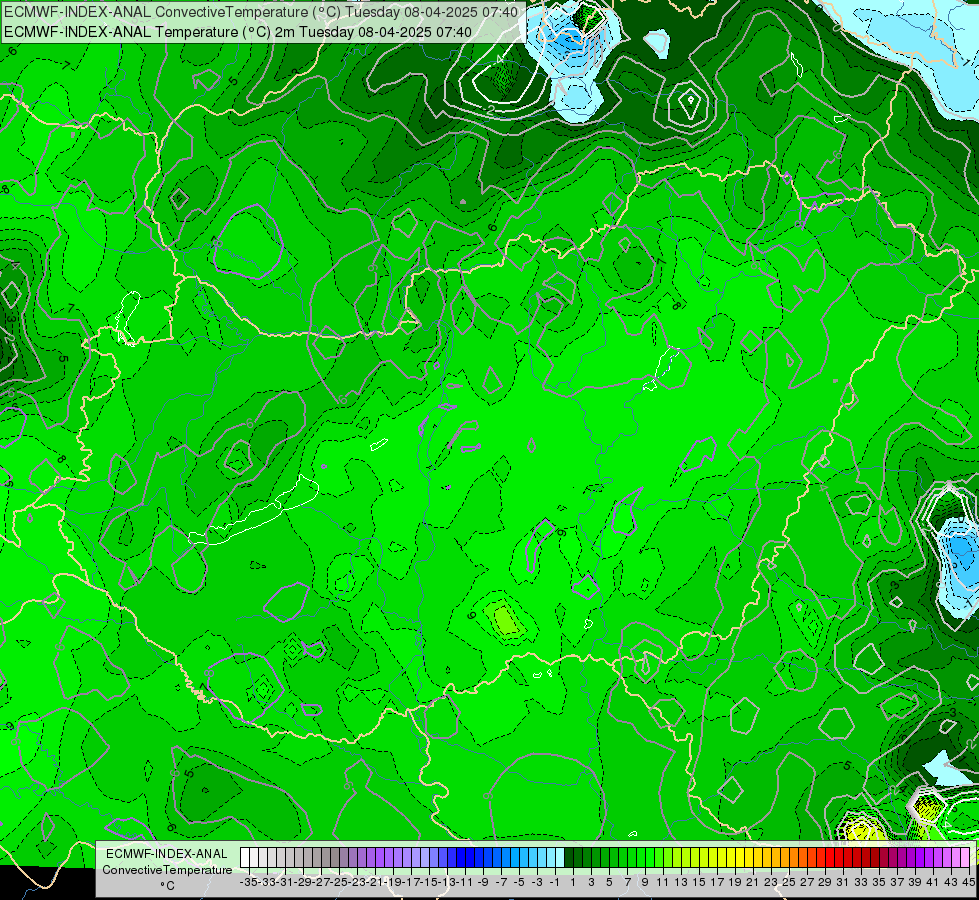Click the legend's ConvectiveTemperature label
The image size is (979, 900).
167,869
